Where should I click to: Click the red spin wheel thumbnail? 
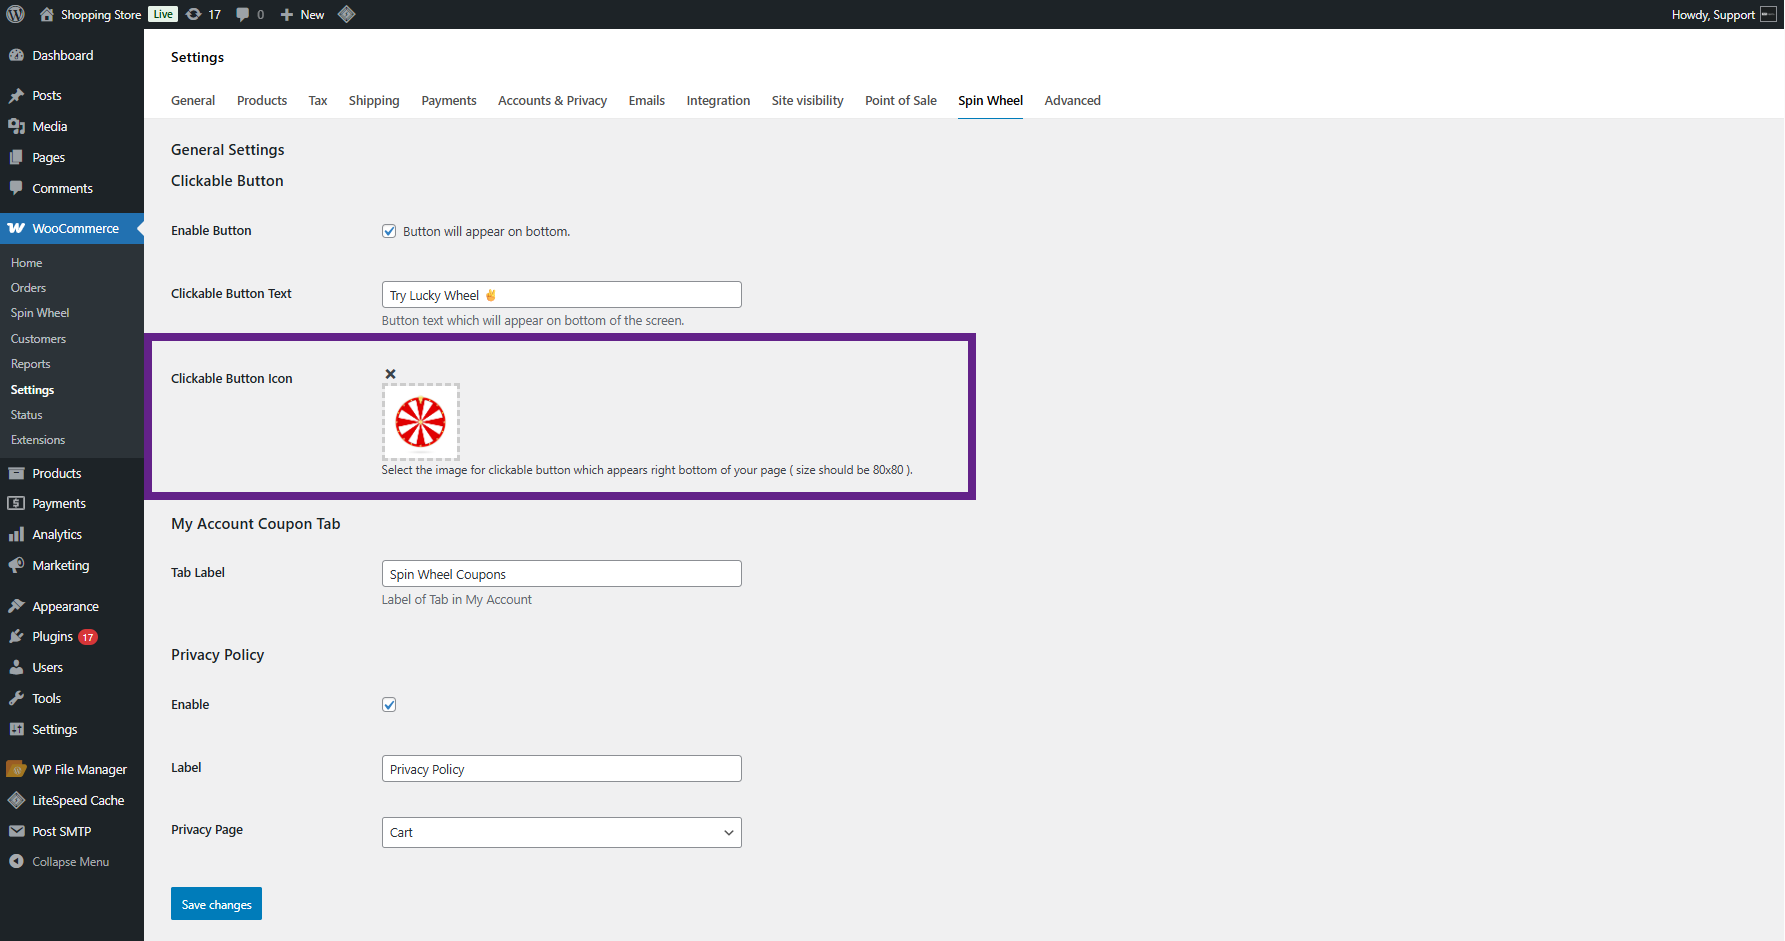(x=421, y=422)
